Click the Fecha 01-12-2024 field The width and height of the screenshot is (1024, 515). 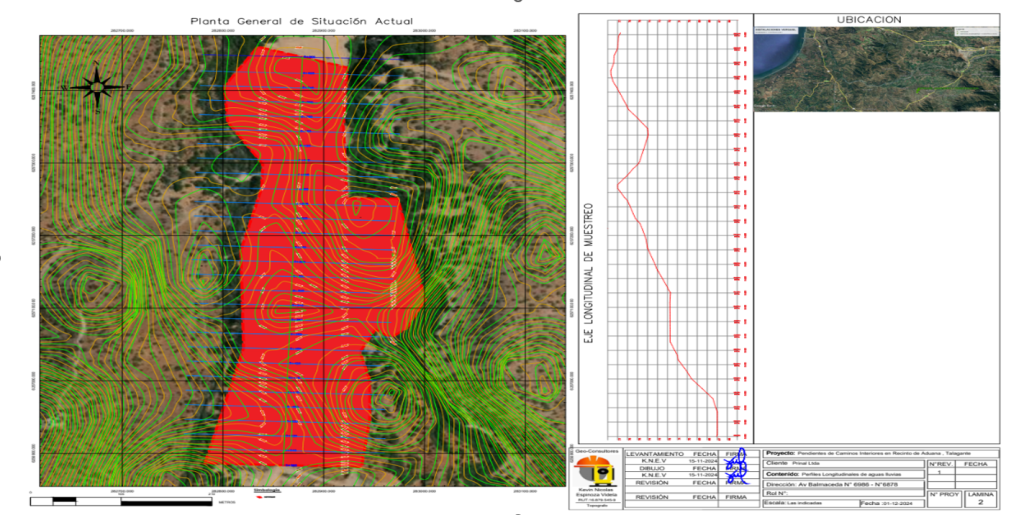(887, 504)
